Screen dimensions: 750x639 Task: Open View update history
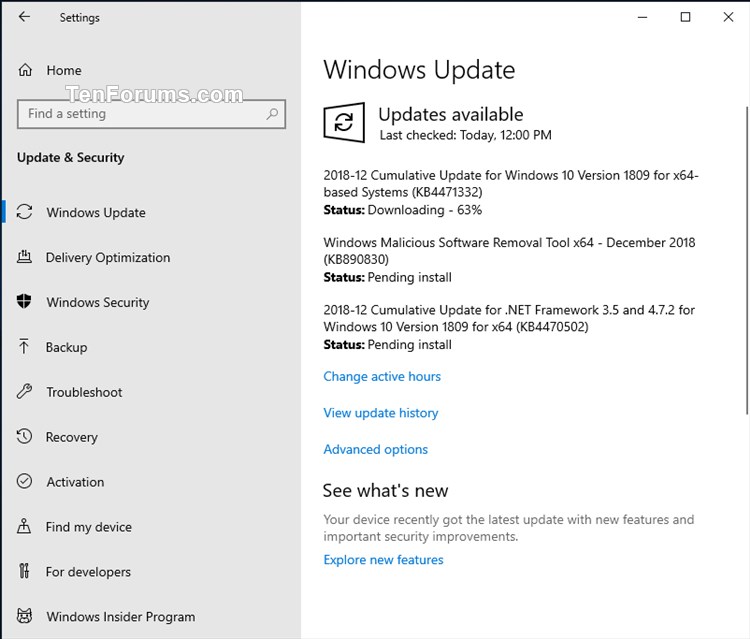[x=381, y=413]
